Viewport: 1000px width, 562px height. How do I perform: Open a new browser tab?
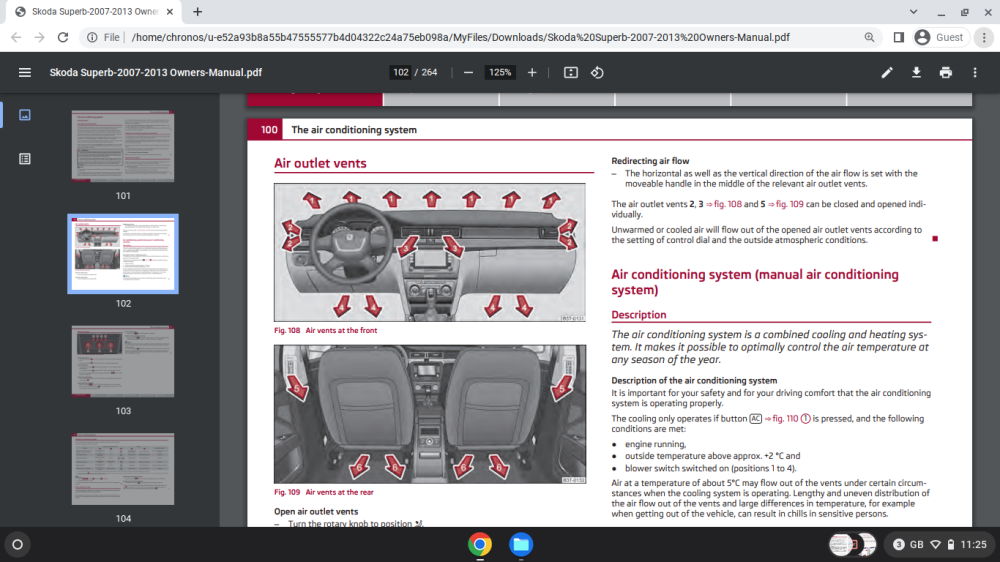point(198,11)
